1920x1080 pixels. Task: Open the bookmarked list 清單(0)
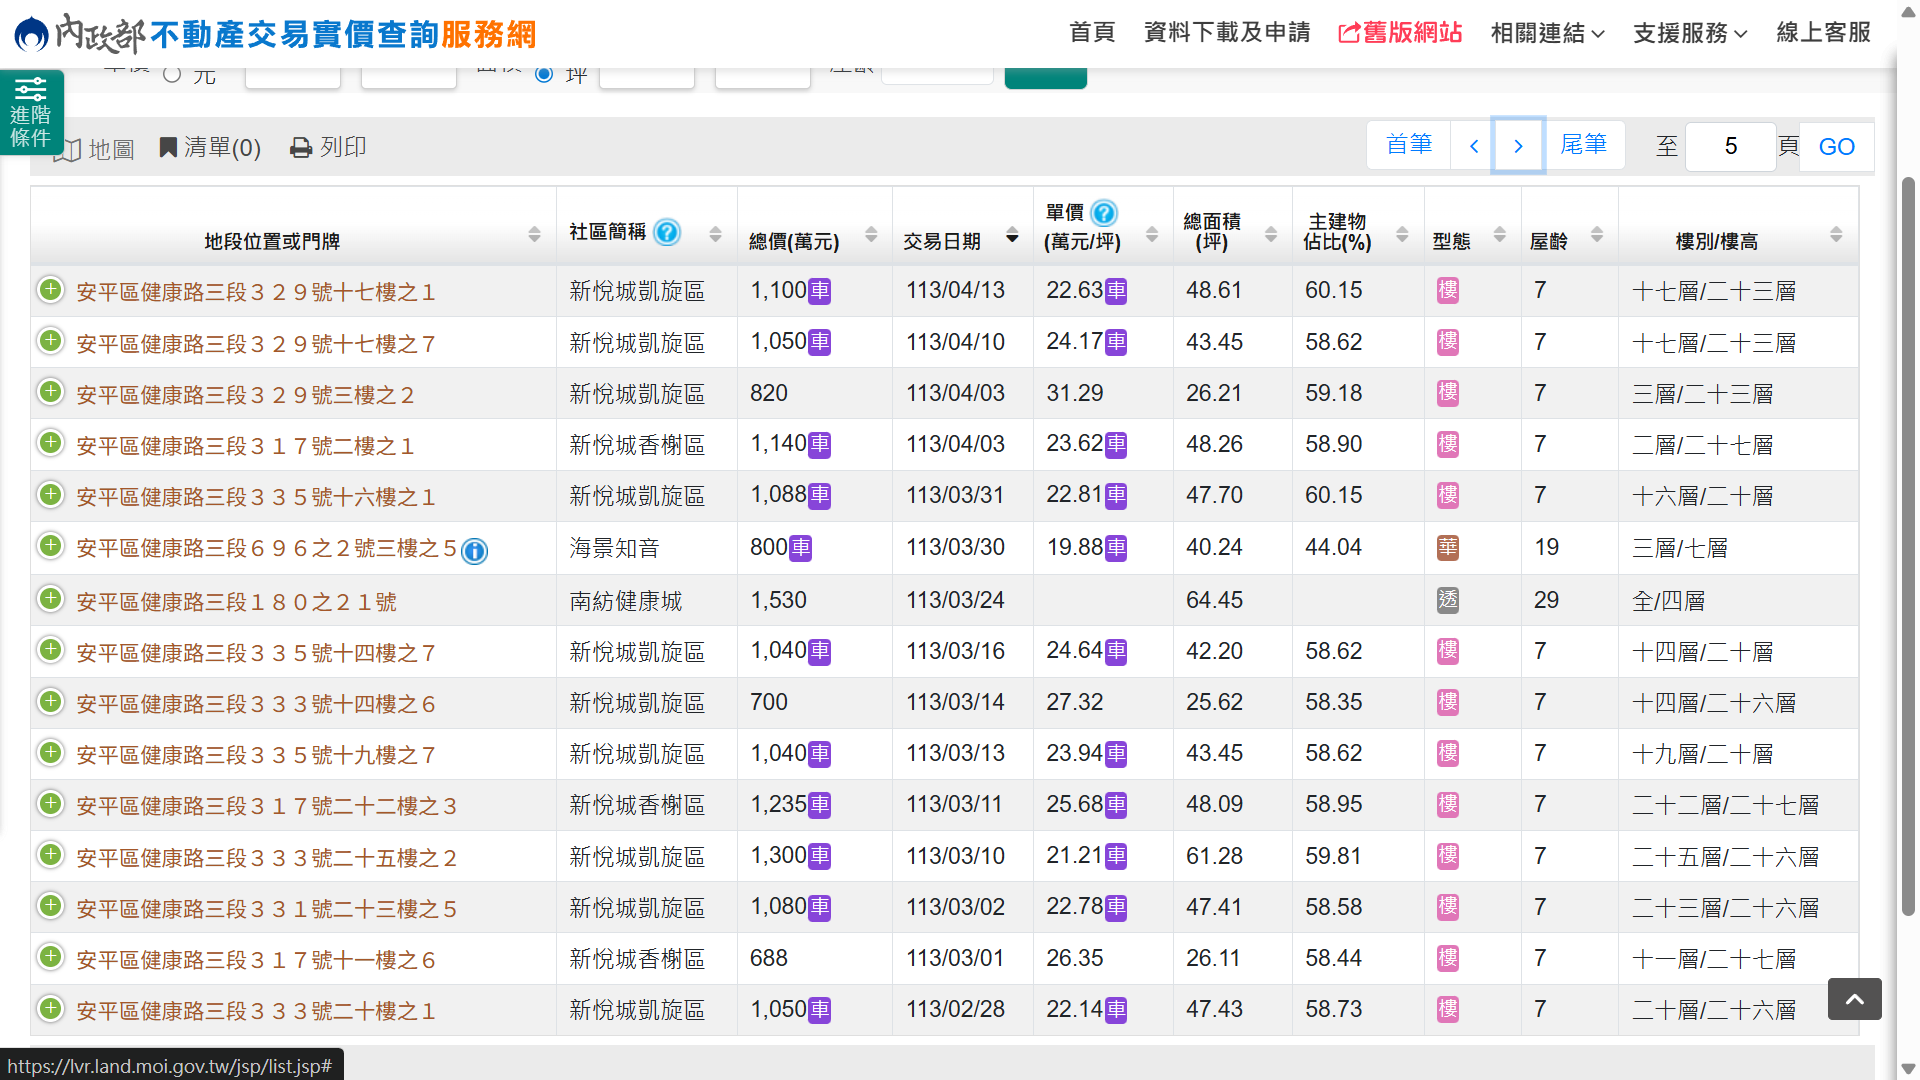(210, 148)
